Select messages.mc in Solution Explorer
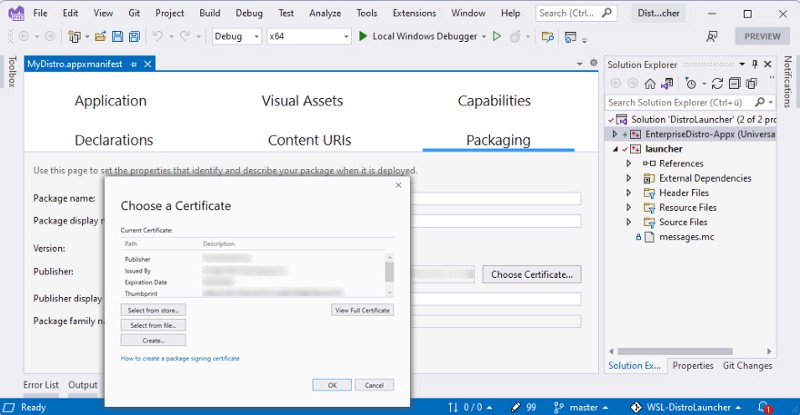 (x=686, y=237)
